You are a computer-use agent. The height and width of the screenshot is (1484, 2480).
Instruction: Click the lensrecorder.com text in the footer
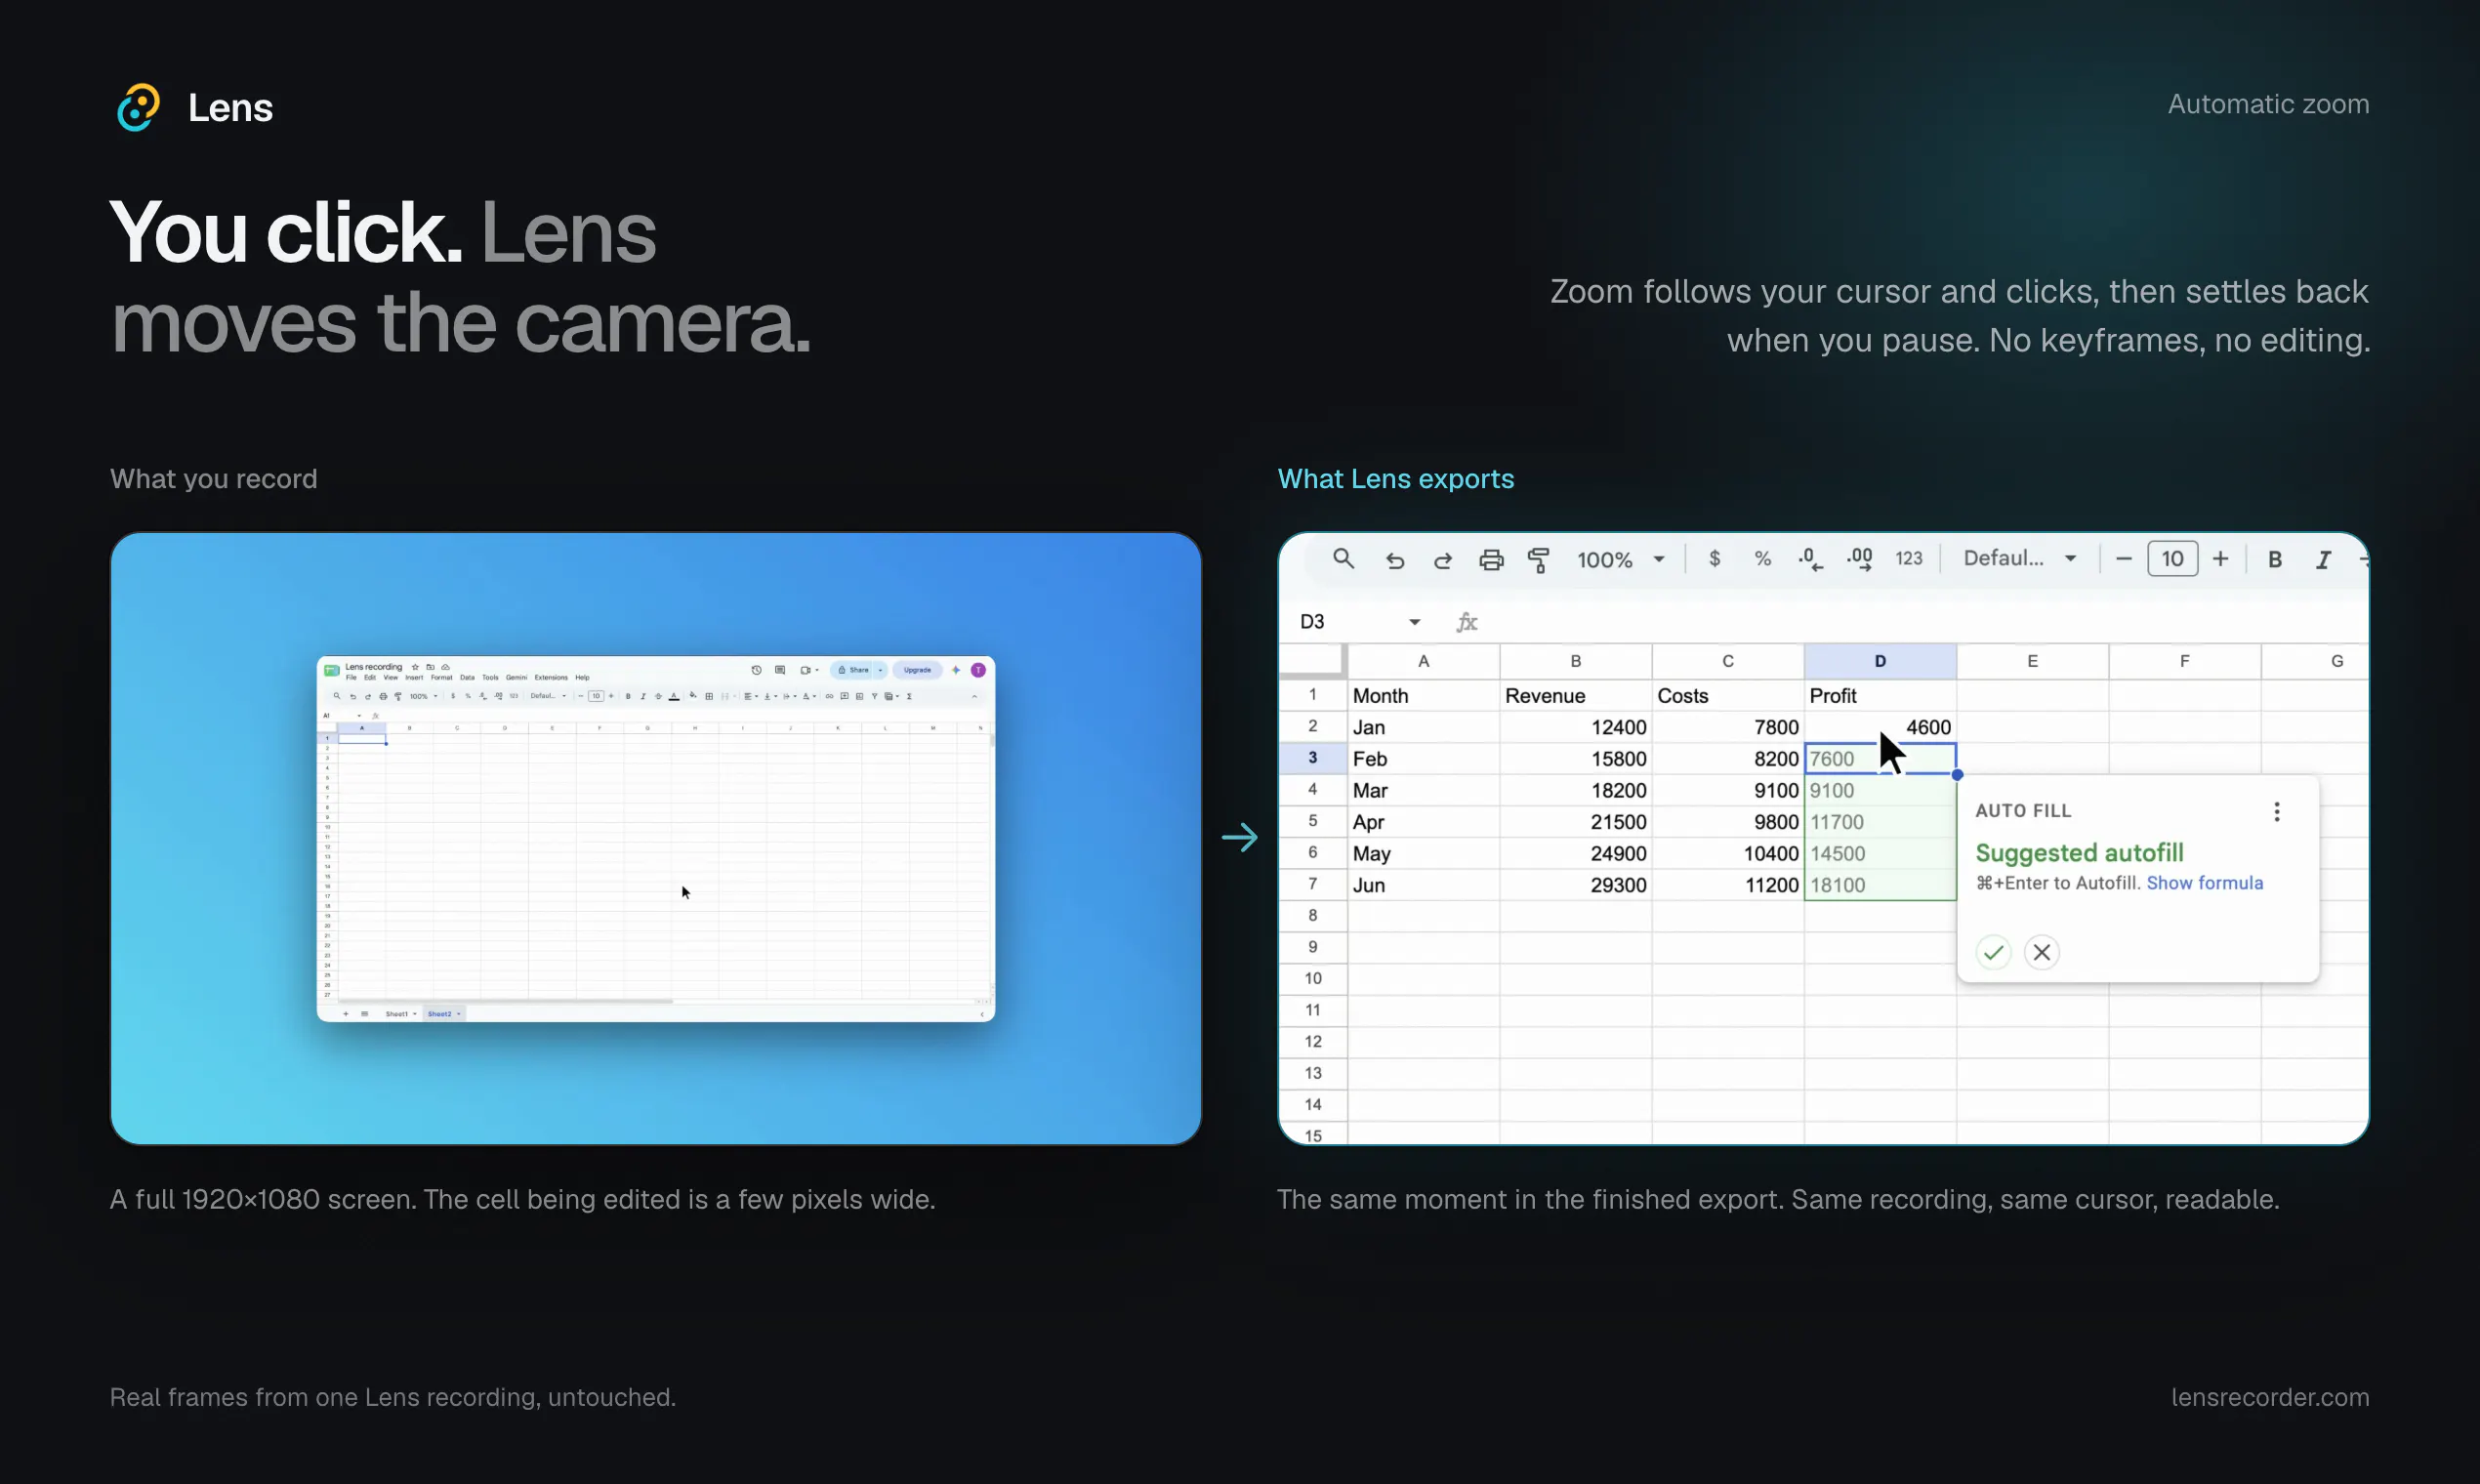2270,1397
